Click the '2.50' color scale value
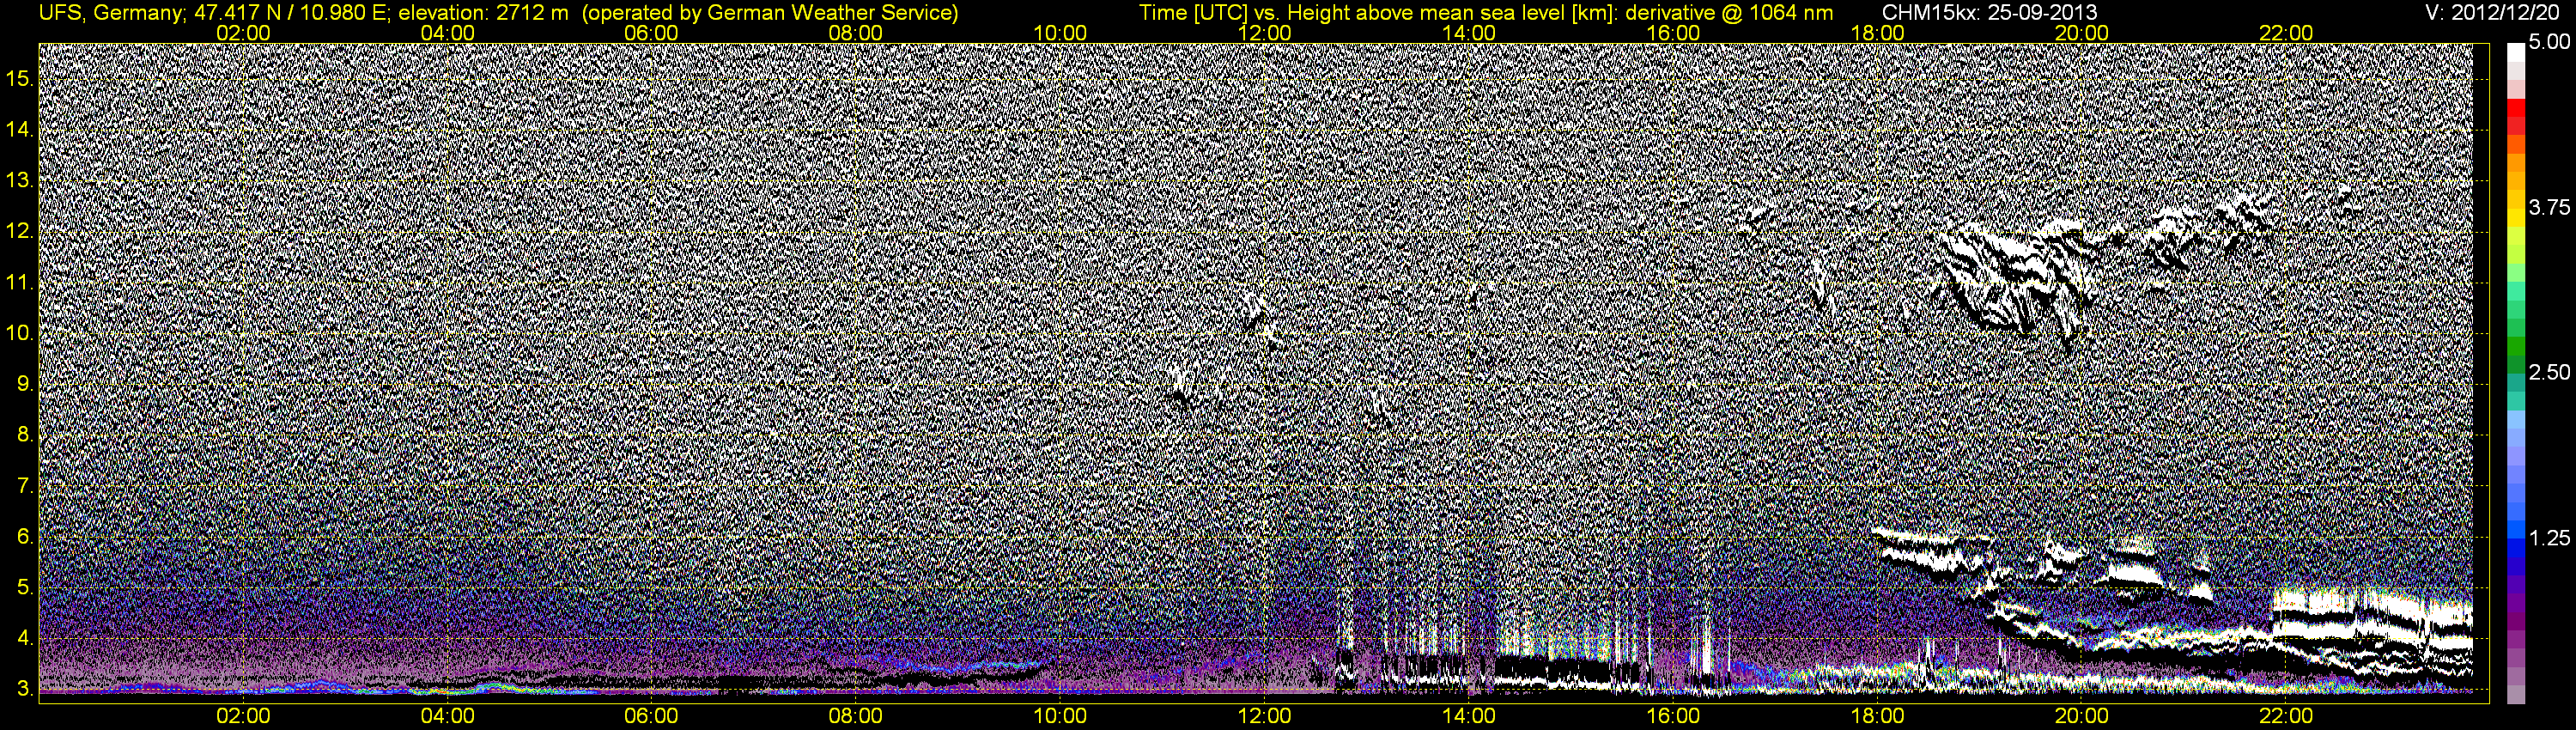 pyautogui.click(x=2549, y=372)
